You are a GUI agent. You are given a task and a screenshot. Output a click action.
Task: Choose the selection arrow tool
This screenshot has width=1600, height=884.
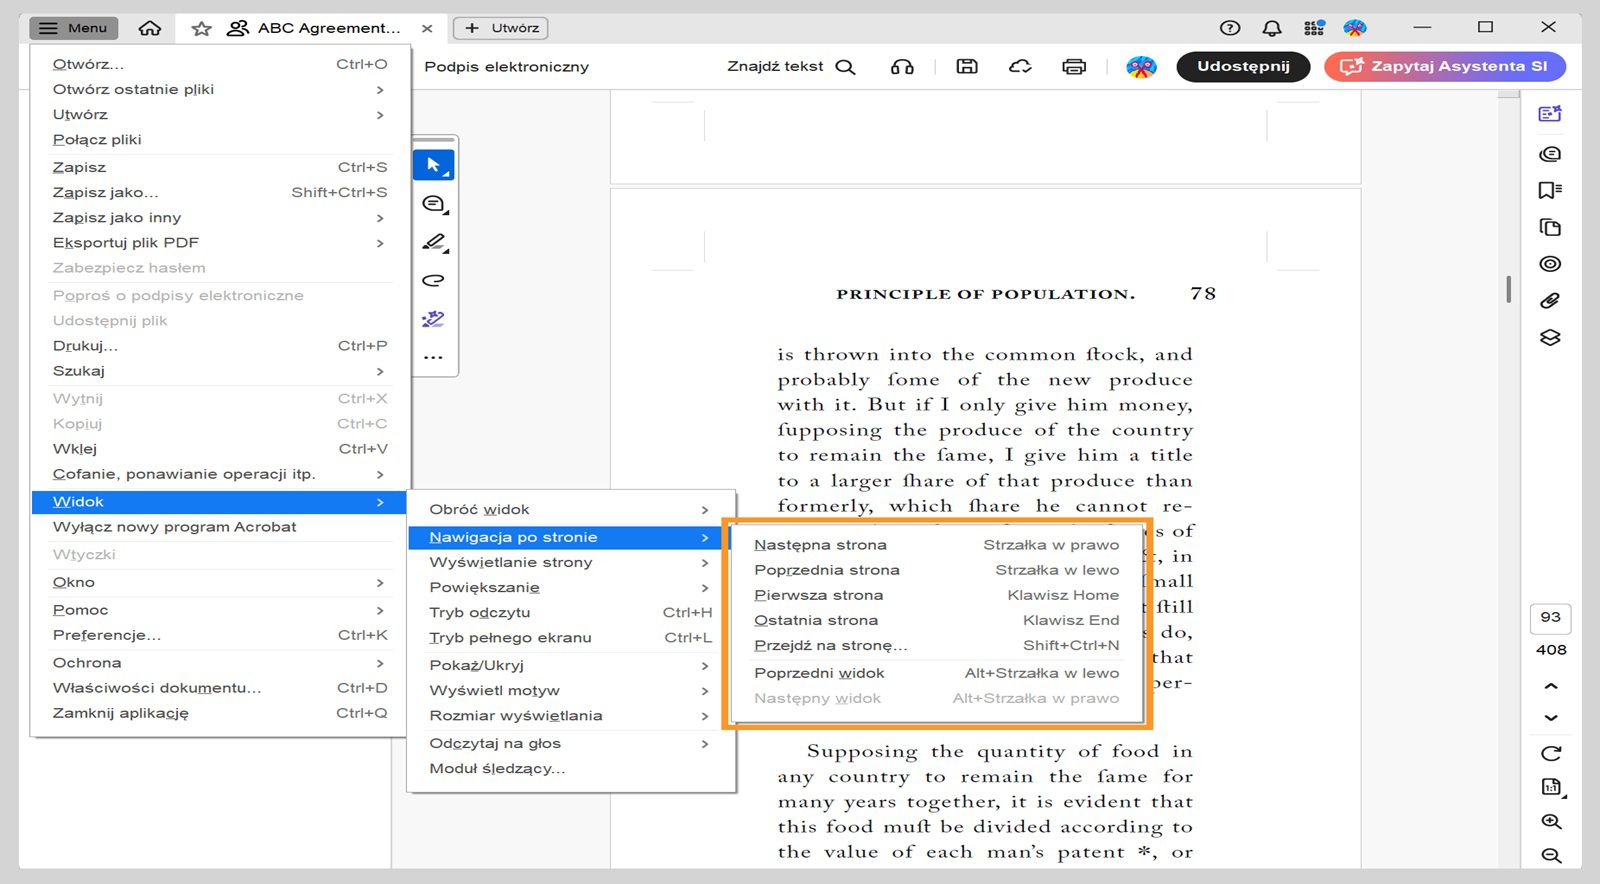point(434,165)
